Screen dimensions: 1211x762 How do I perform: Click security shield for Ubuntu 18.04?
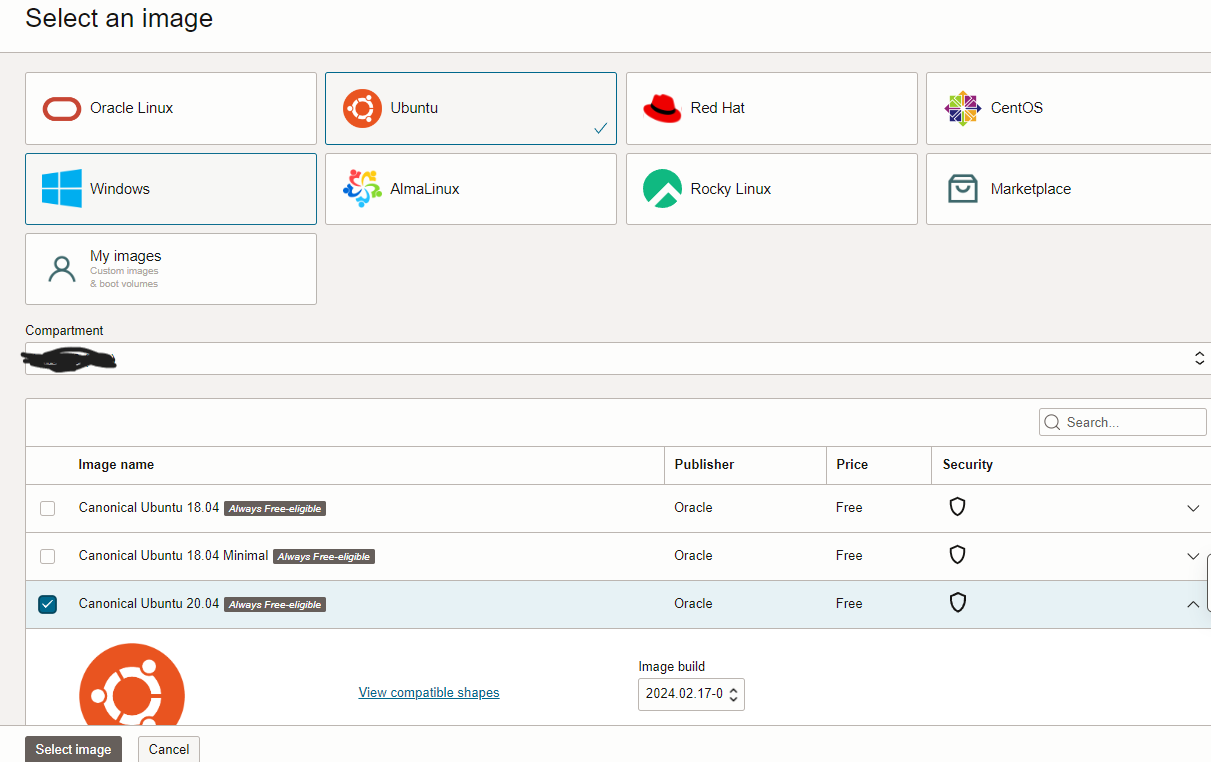coord(957,507)
